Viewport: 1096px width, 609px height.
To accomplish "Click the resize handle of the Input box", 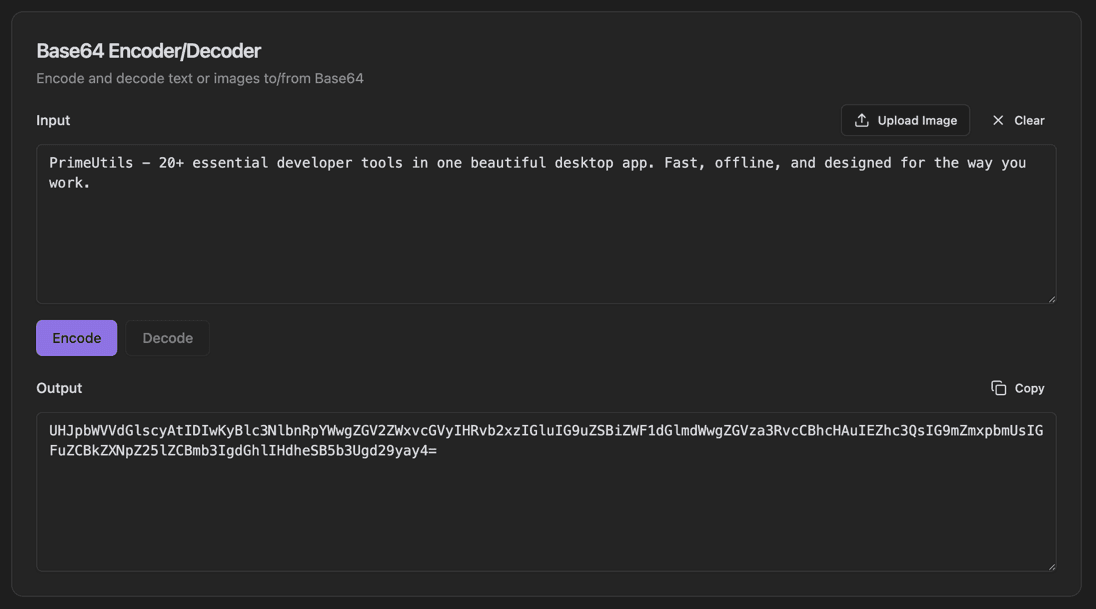I will coord(1052,297).
